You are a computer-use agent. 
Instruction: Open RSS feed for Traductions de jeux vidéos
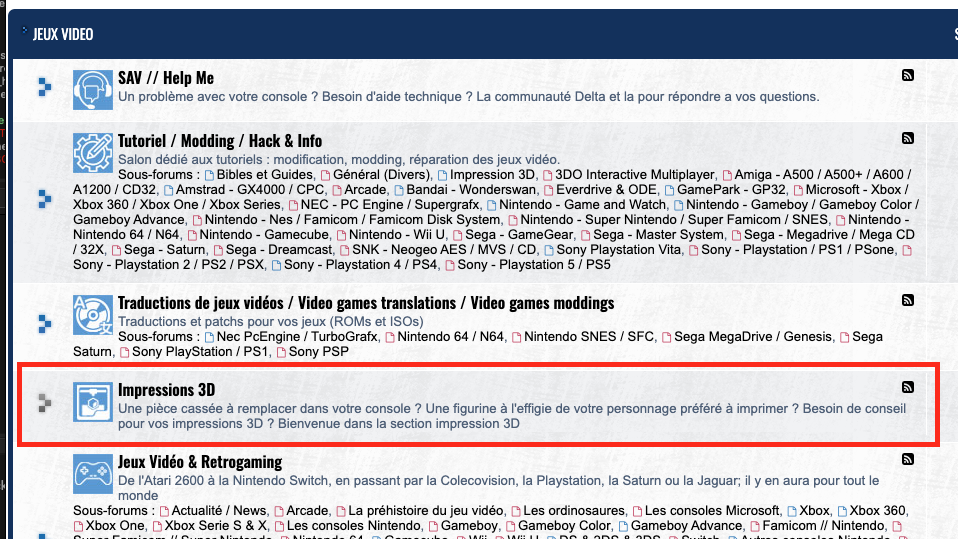[908, 300]
